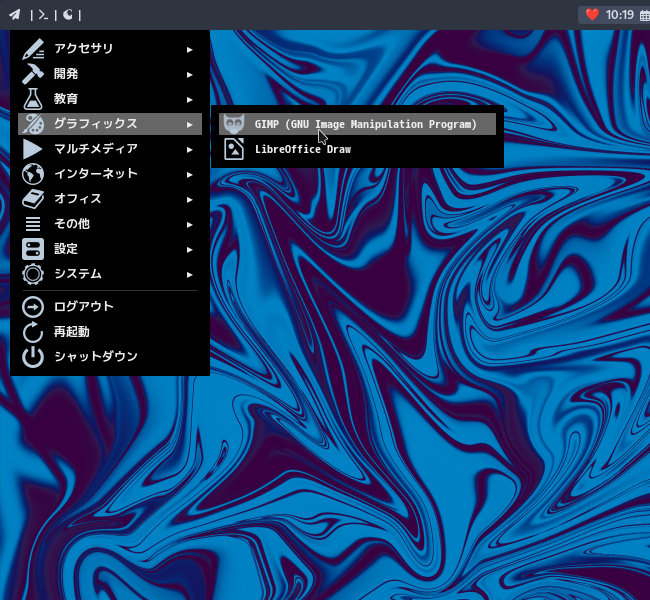The image size is (650, 600).
Task: Click the 設定 switches icon
Action: click(x=33, y=249)
